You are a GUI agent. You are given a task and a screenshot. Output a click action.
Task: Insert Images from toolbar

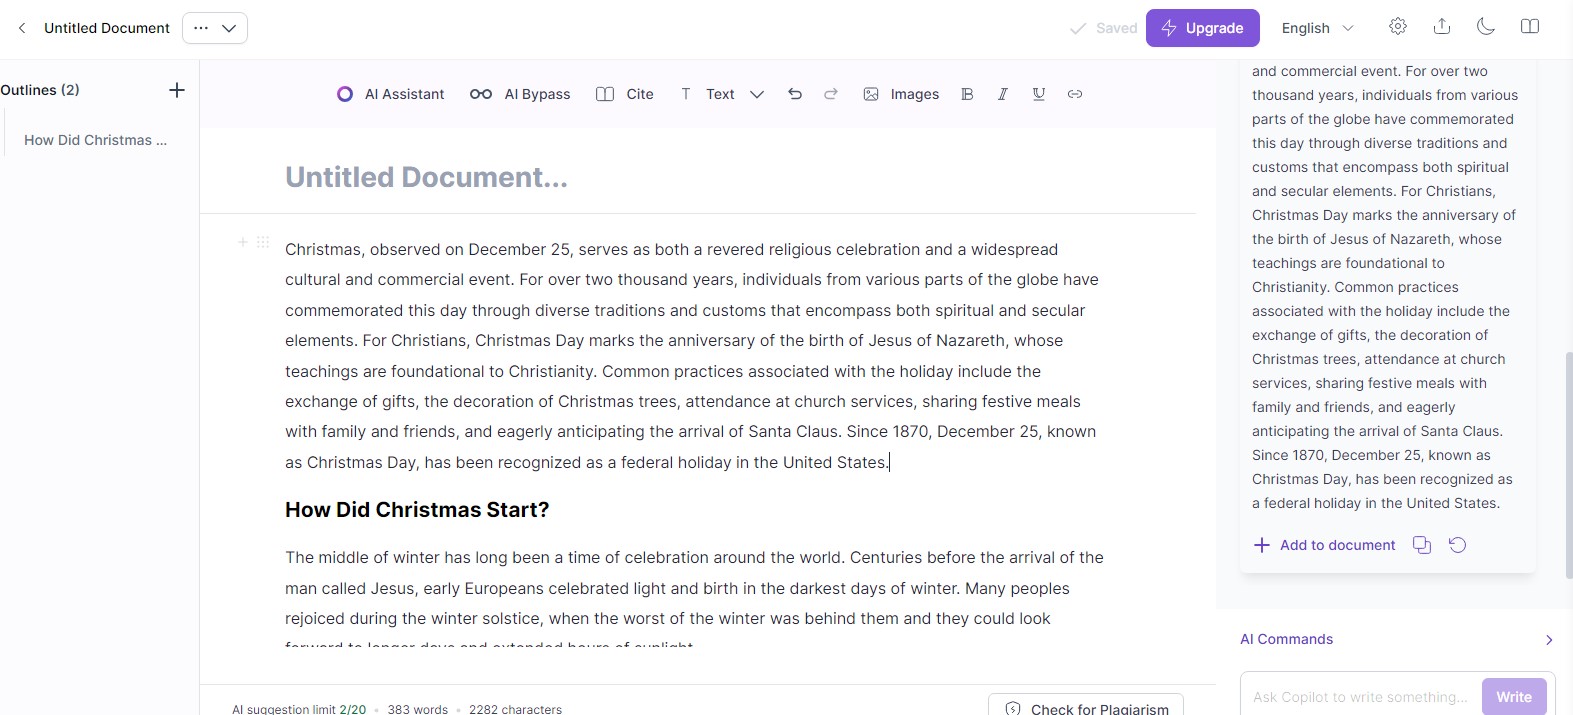[x=901, y=94]
